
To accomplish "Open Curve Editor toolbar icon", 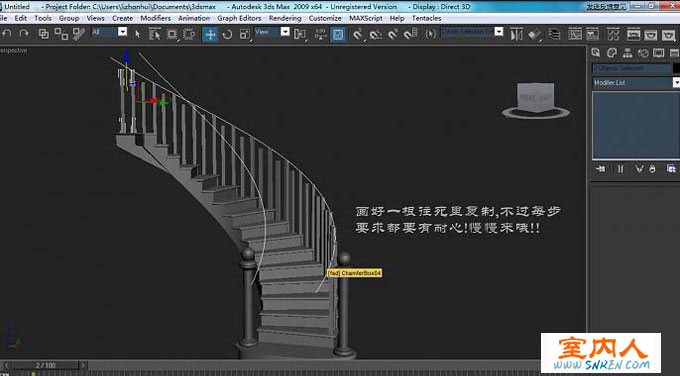I will click(x=575, y=34).
